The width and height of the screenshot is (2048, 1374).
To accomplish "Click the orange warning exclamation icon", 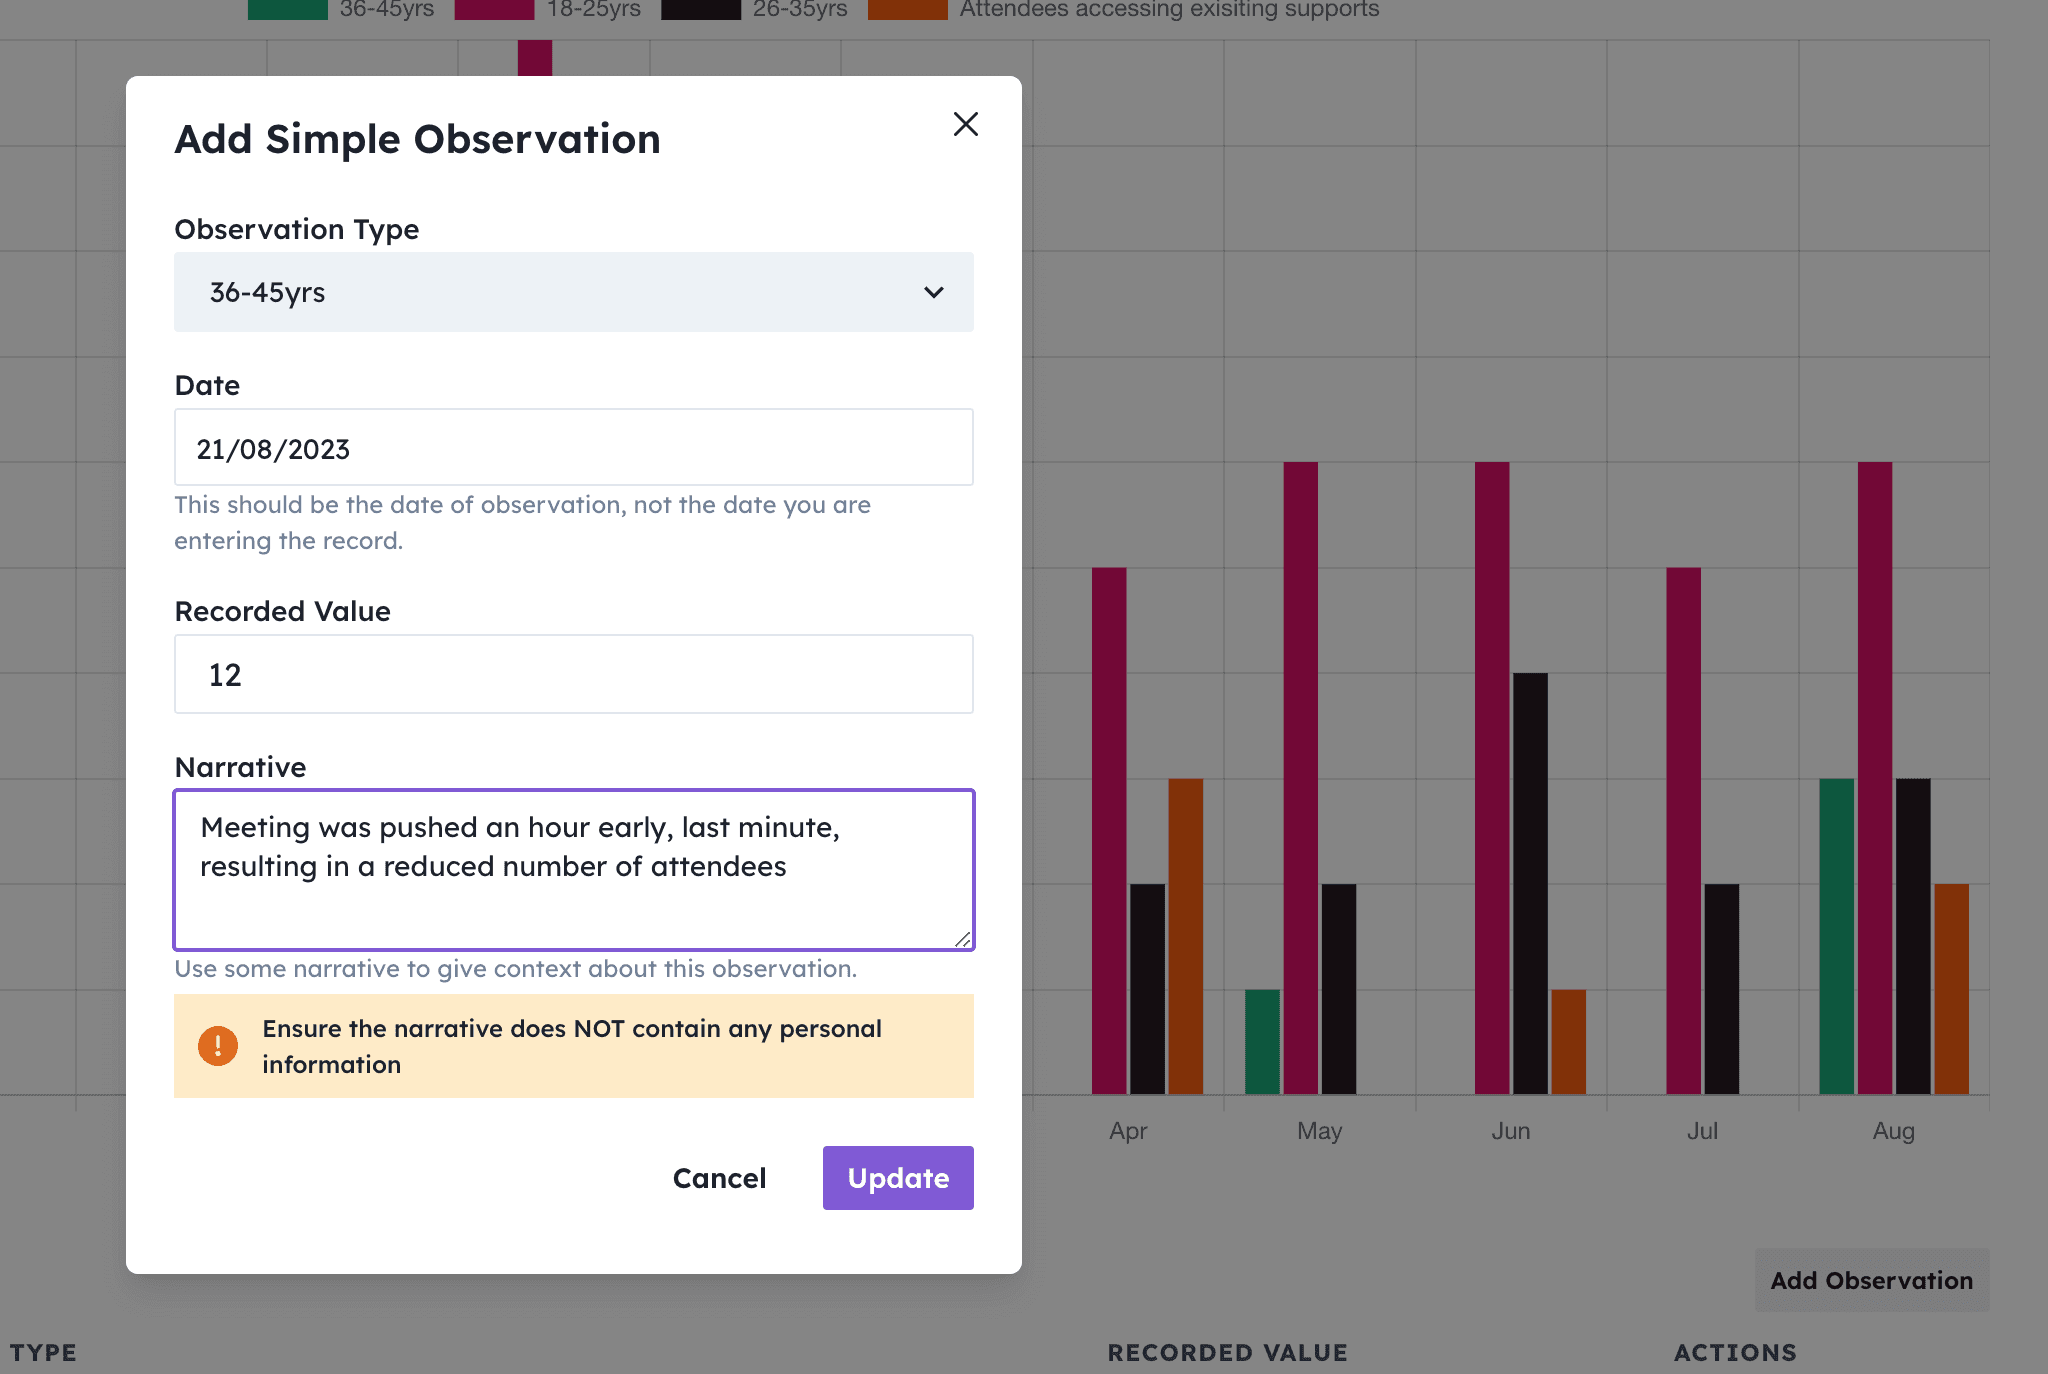I will click(x=218, y=1046).
